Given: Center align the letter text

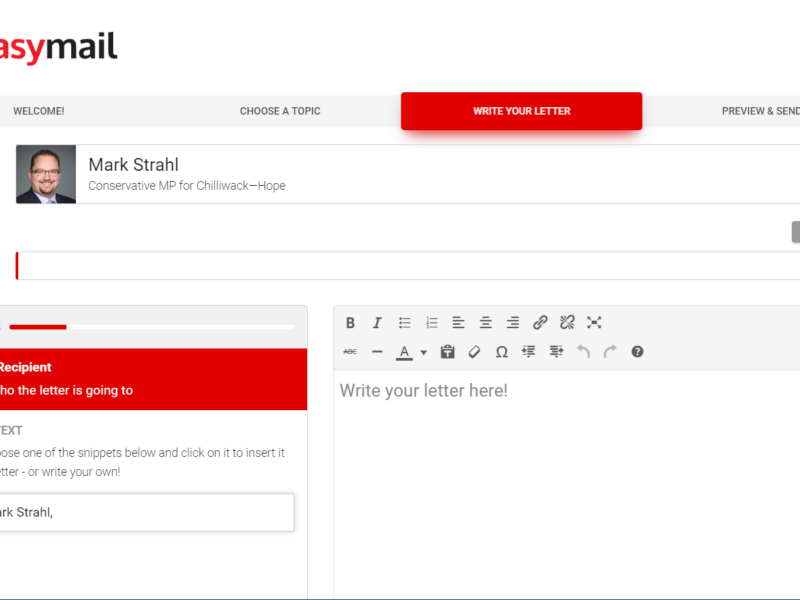Looking at the screenshot, I should (485, 323).
